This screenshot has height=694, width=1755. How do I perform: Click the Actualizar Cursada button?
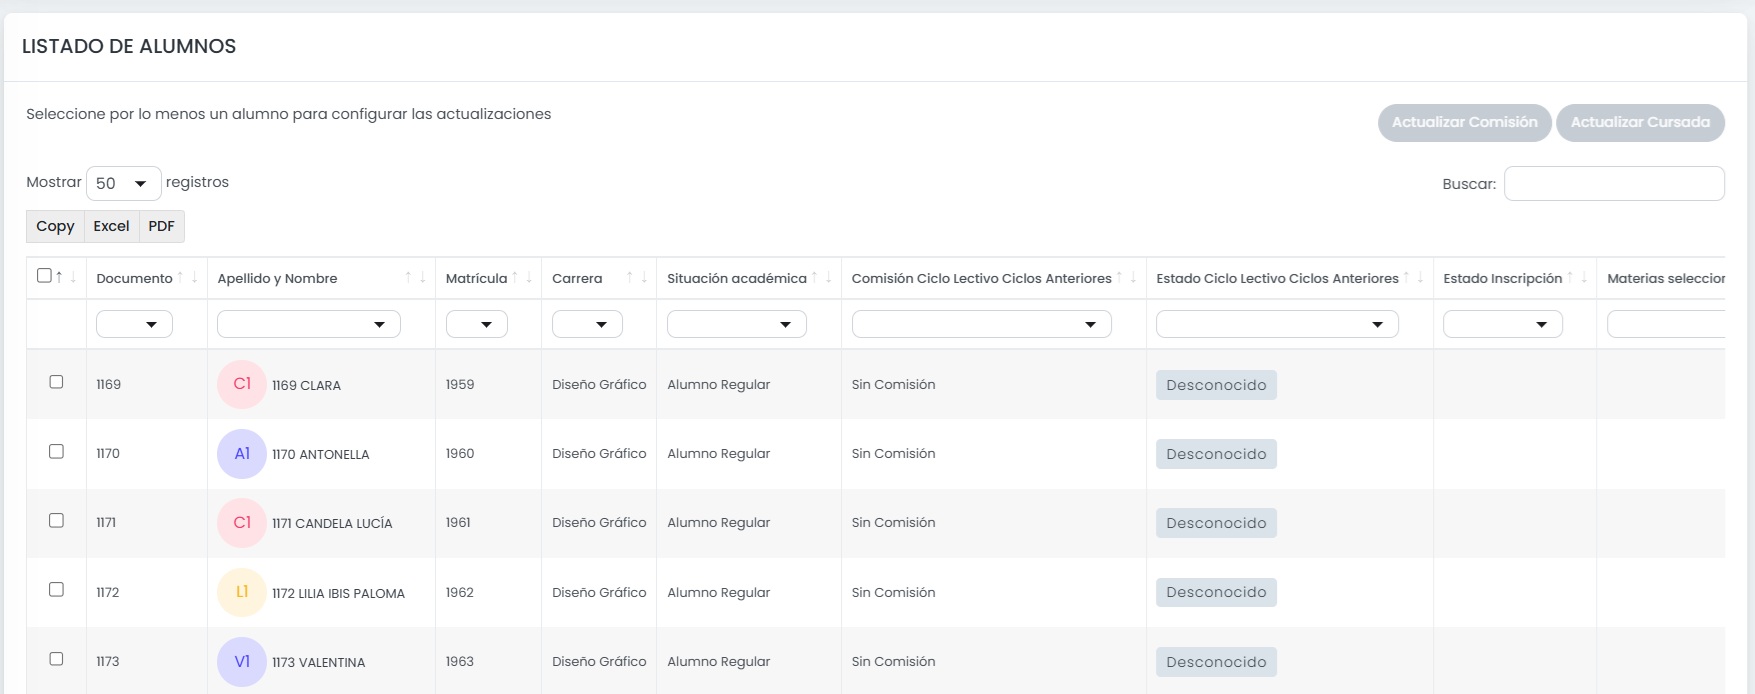point(1640,122)
